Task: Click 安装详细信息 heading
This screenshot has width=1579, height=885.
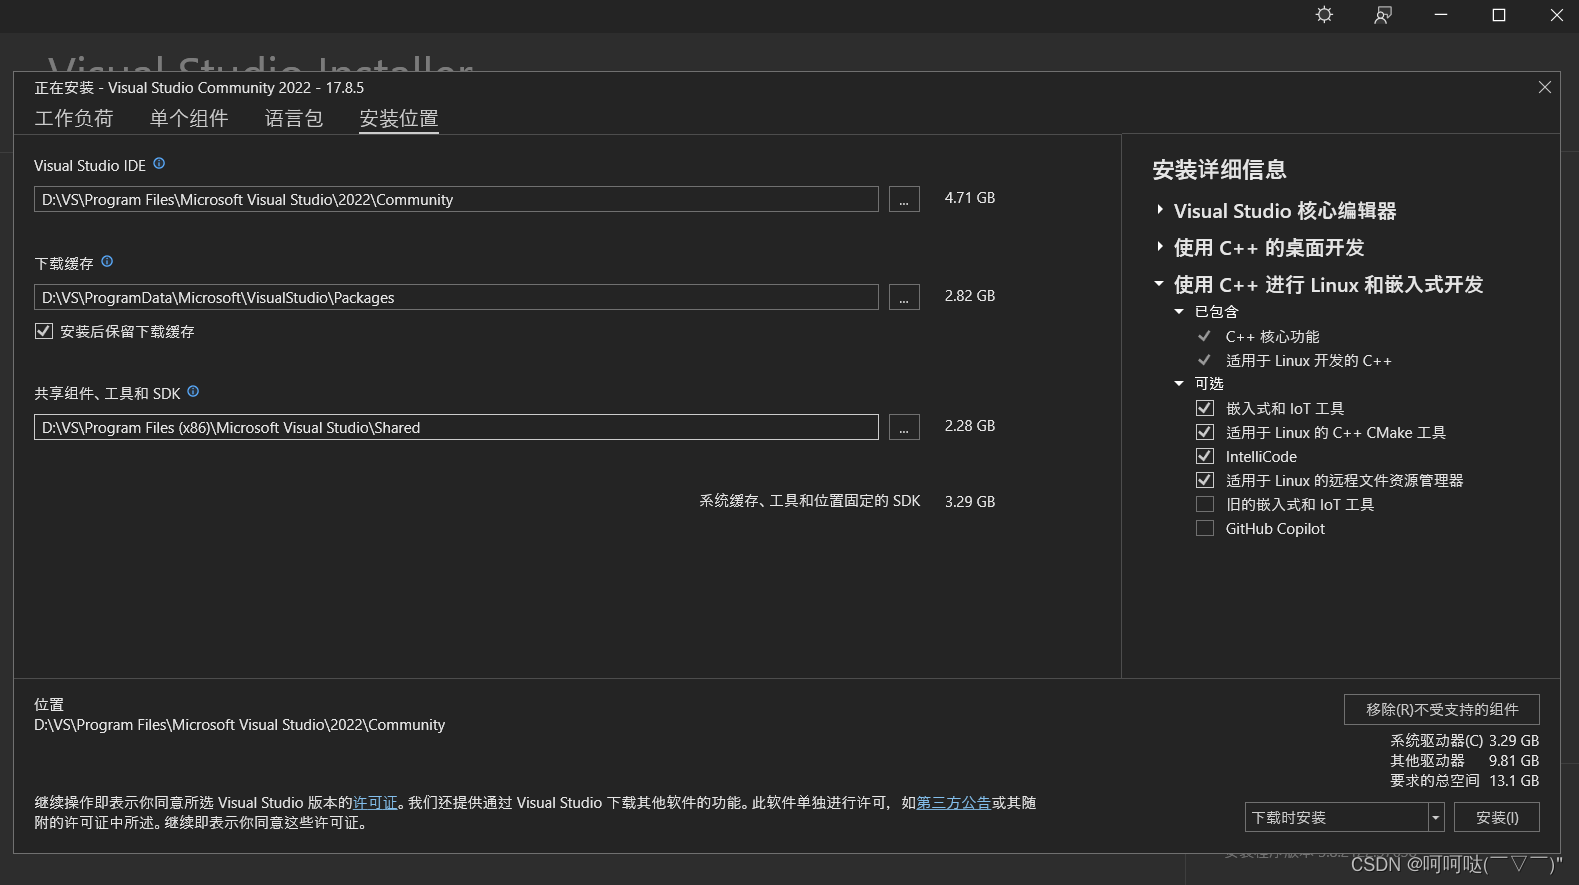Action: [x=1219, y=169]
